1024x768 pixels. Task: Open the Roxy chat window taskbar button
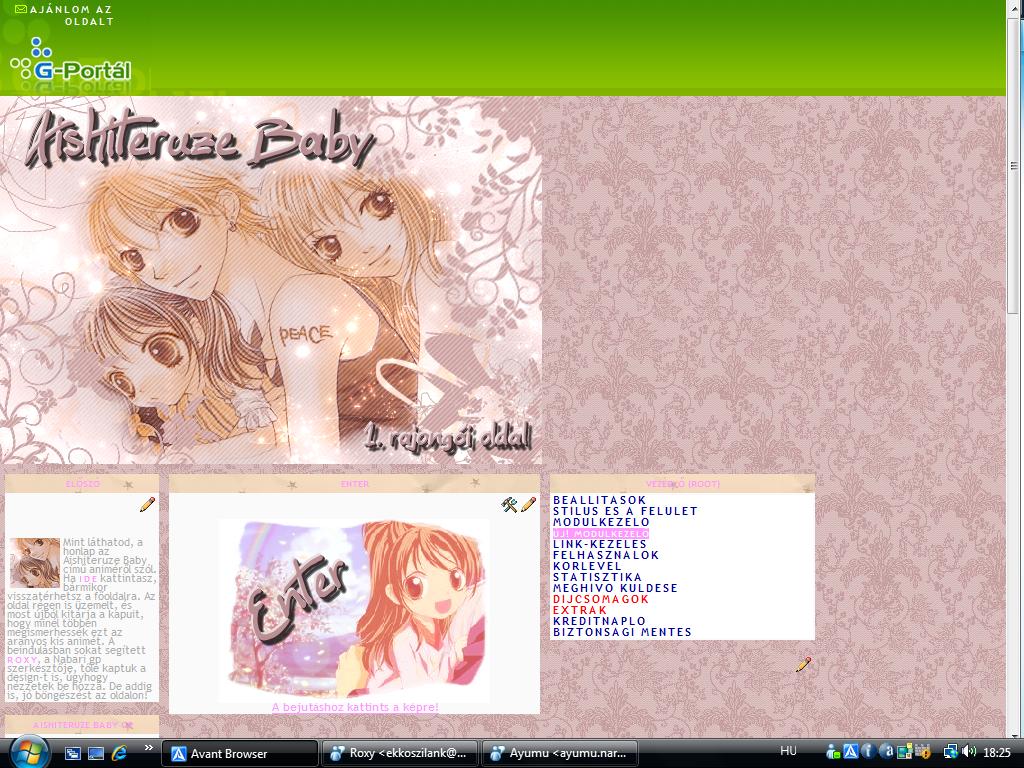400,754
